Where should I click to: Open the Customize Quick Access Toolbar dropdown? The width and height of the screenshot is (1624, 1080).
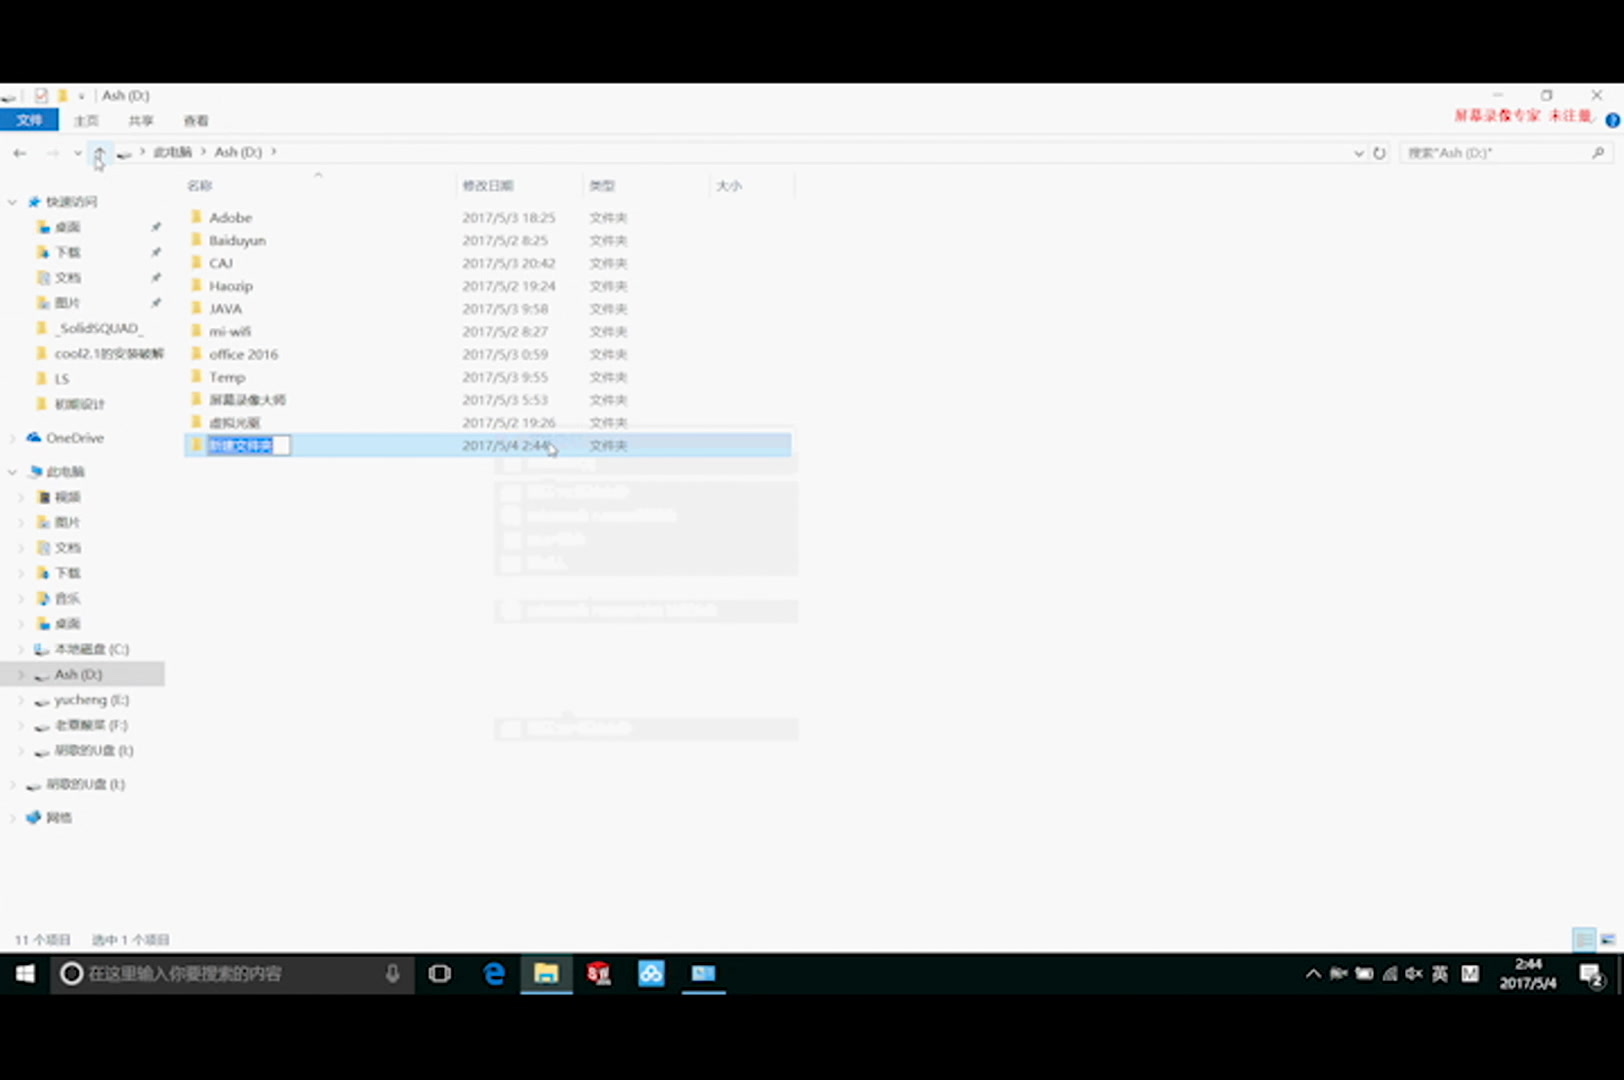tap(81, 96)
